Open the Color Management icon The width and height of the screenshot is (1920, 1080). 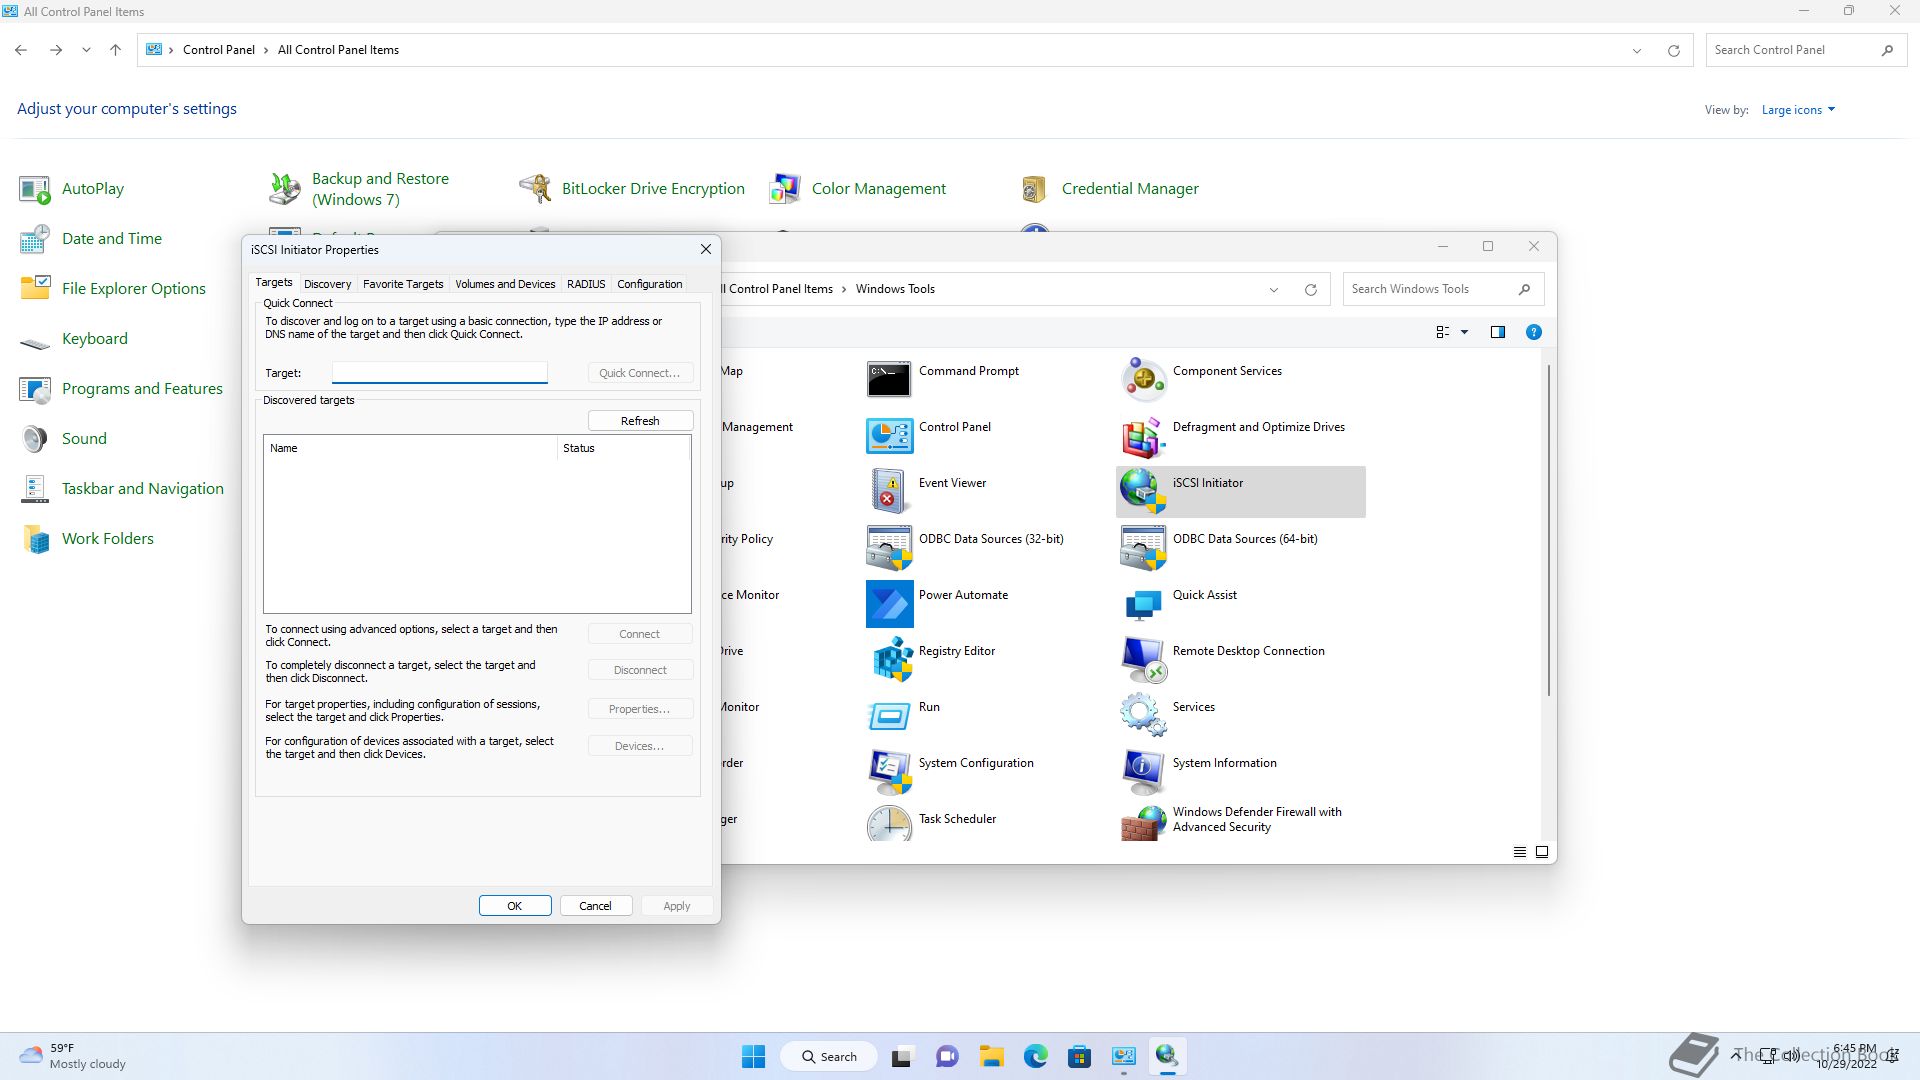(x=785, y=189)
